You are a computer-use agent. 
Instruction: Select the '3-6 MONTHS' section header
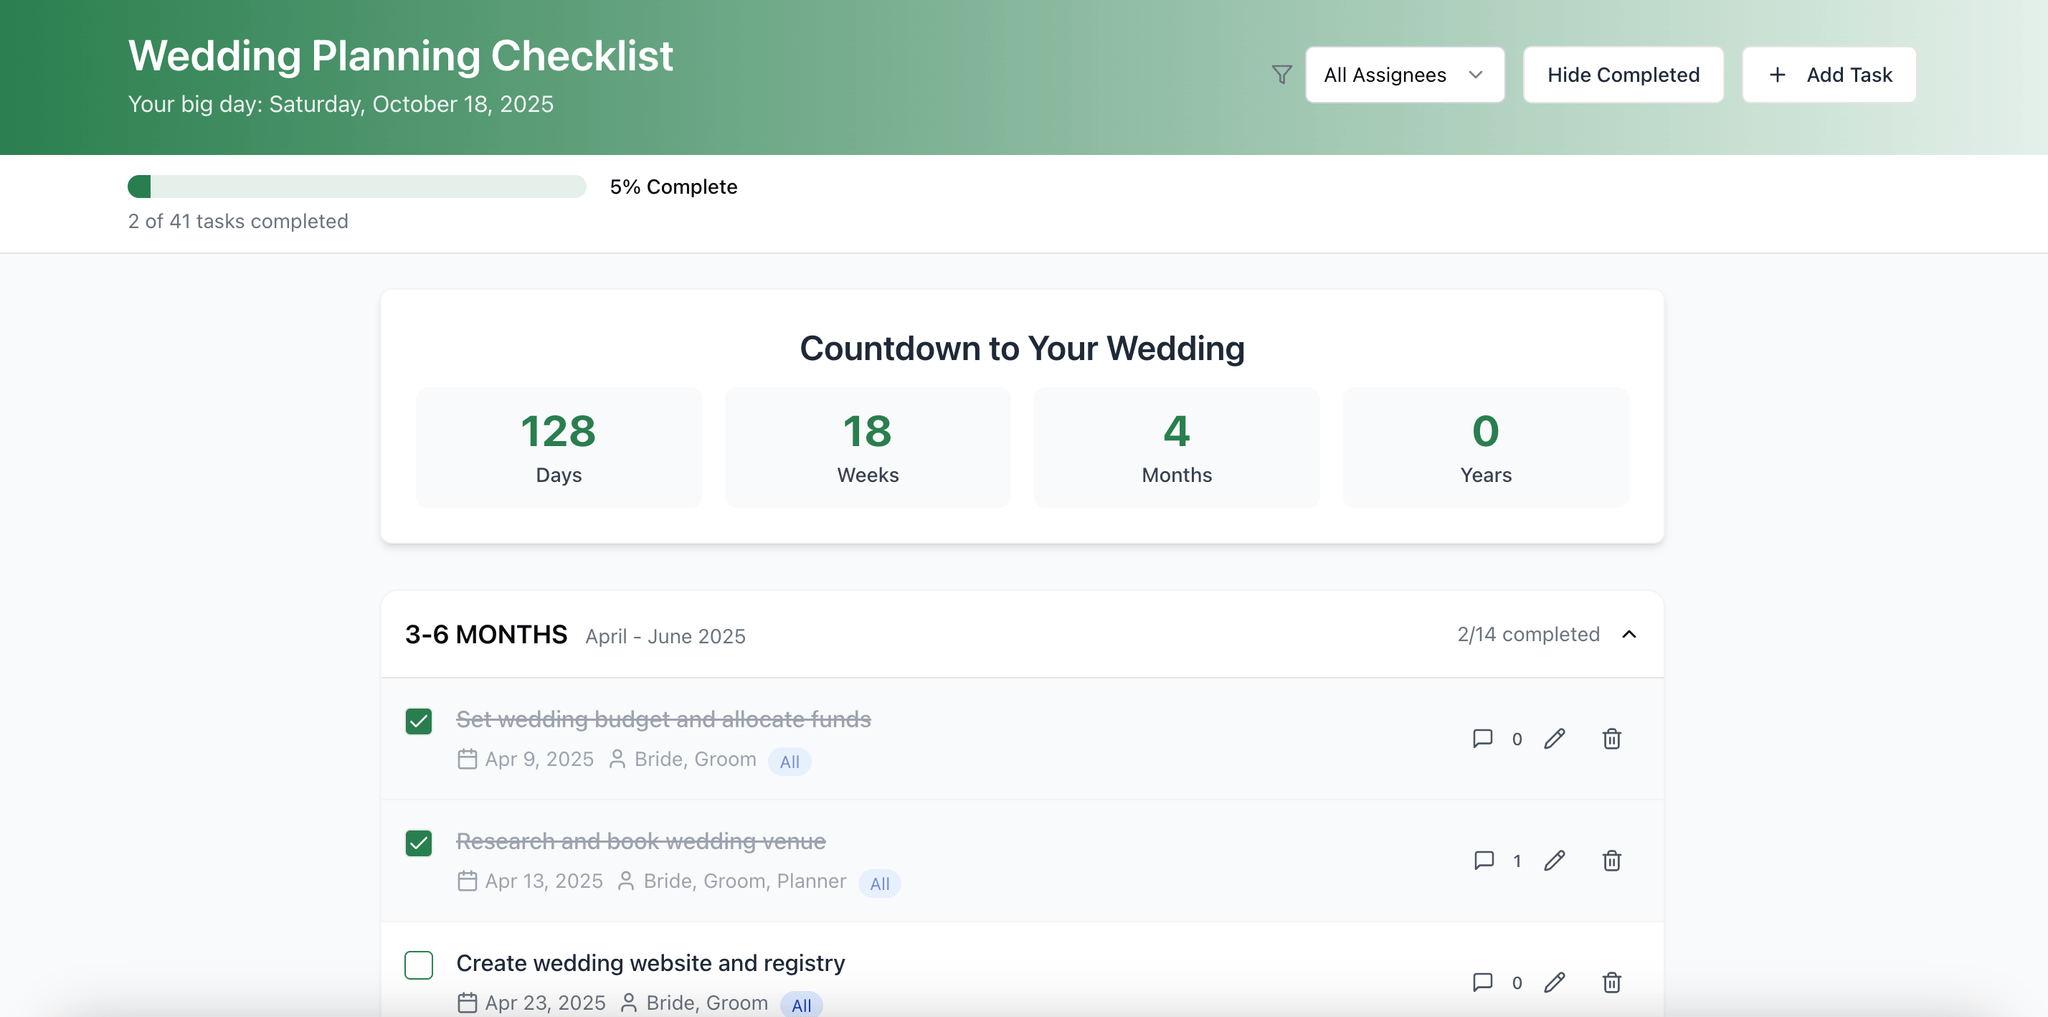click(x=486, y=634)
